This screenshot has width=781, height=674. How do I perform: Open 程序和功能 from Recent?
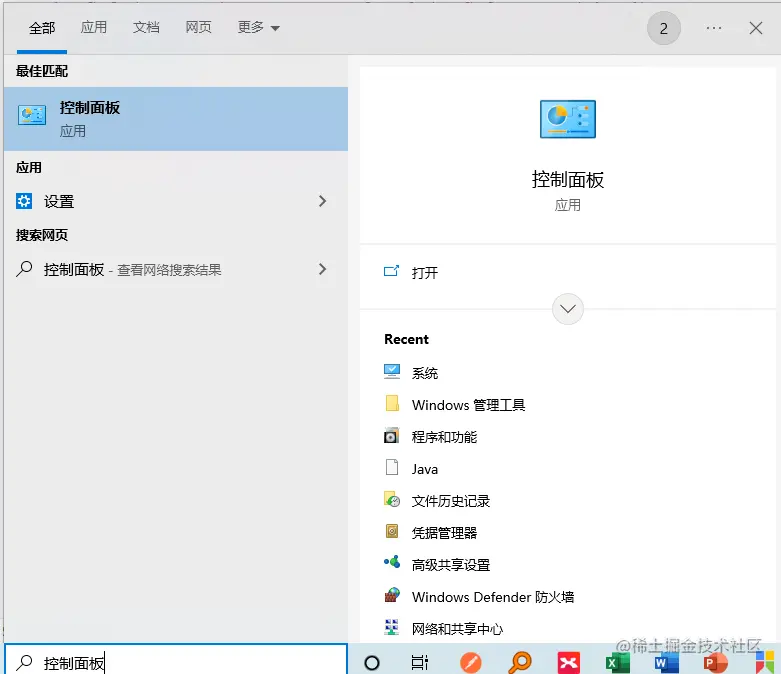[x=444, y=437]
